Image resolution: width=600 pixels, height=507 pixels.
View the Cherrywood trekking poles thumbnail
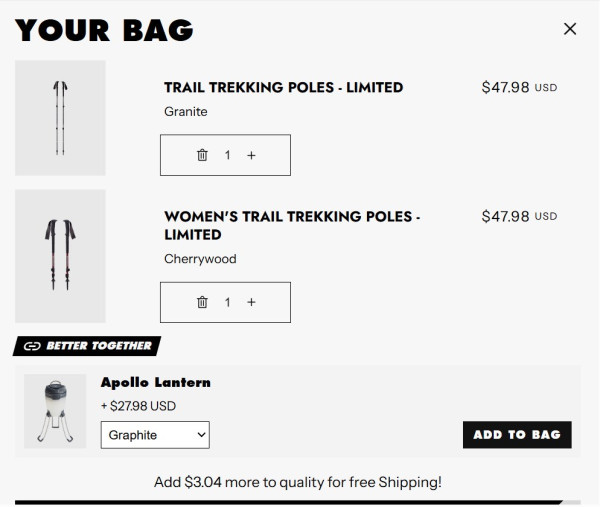tap(60, 256)
